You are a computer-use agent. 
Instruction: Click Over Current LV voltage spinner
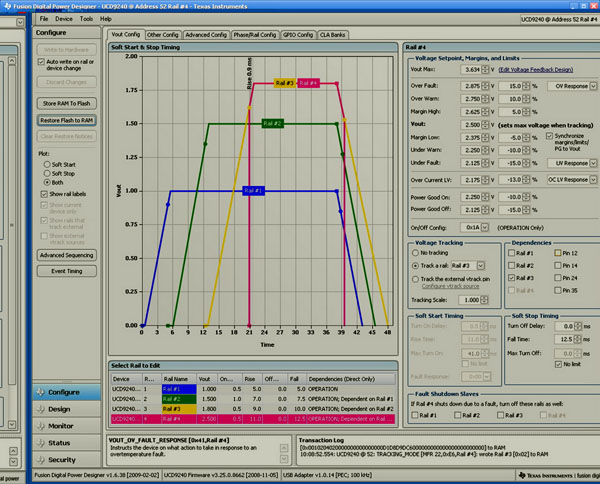click(x=485, y=180)
